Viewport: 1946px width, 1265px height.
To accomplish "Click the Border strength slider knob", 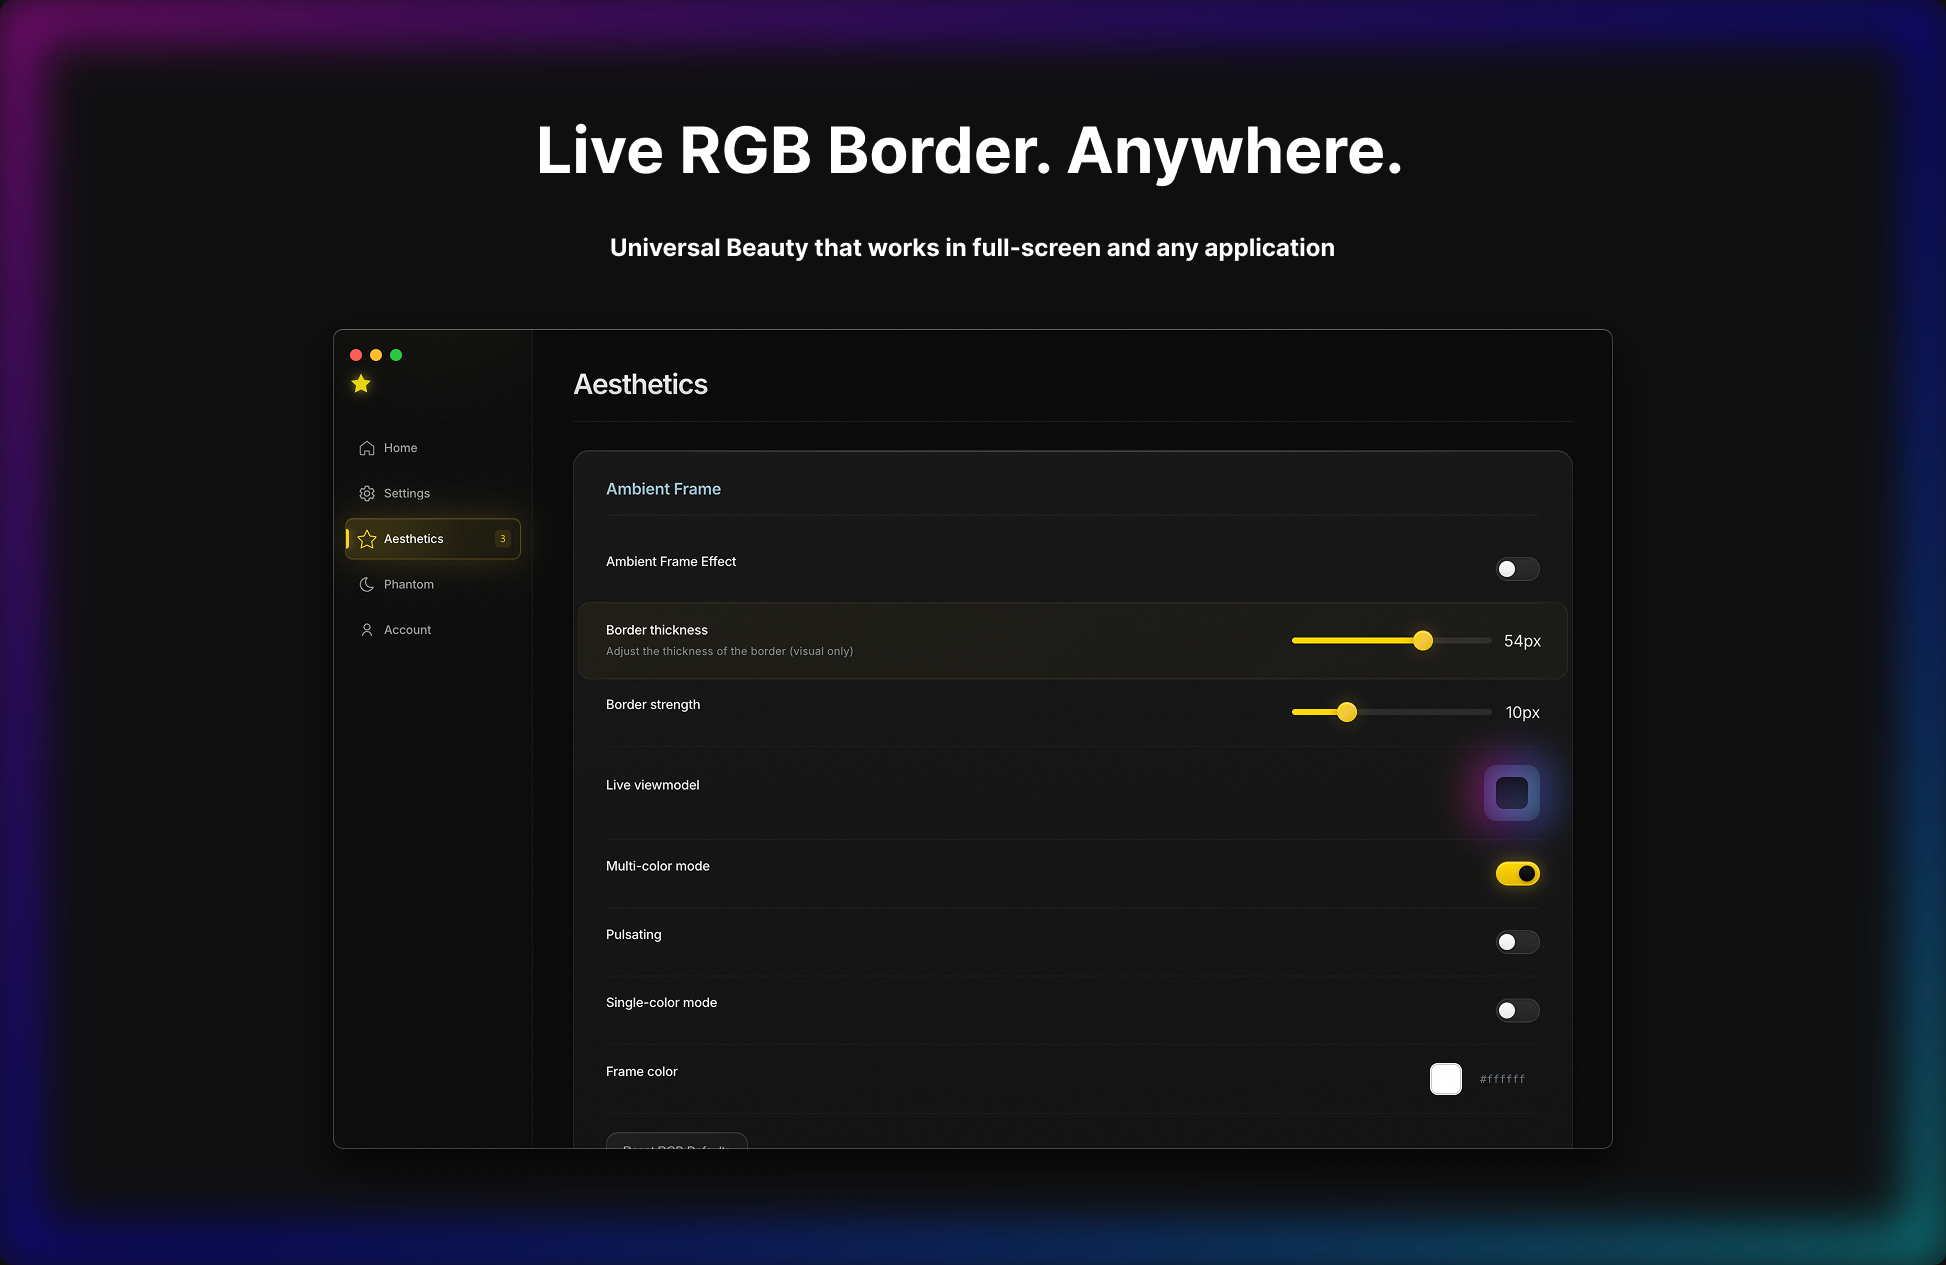I will (1347, 712).
